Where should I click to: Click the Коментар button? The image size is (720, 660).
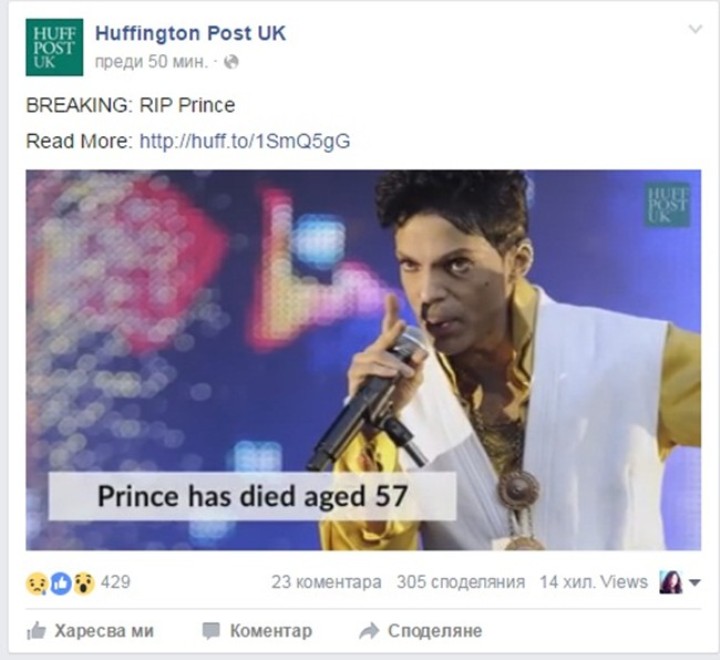click(x=258, y=631)
